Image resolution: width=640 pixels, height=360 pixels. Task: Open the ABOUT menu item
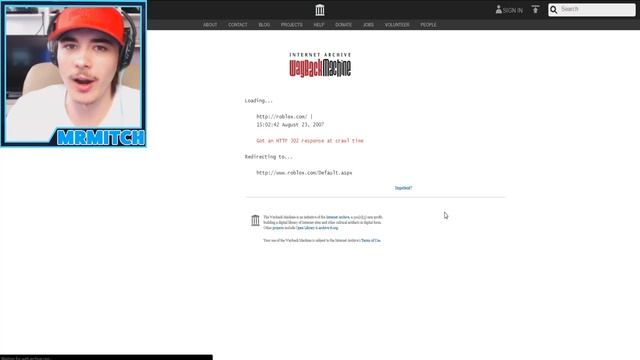(x=210, y=25)
